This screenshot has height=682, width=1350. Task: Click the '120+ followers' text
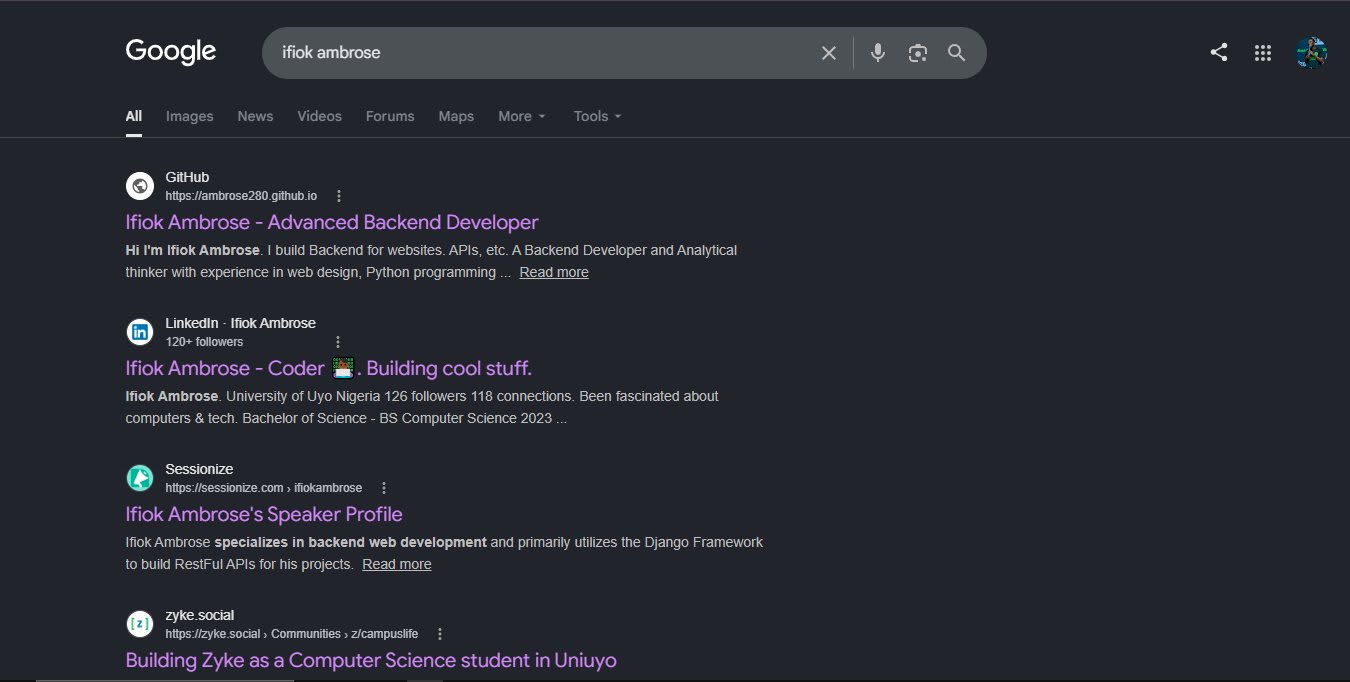pyautogui.click(x=205, y=342)
